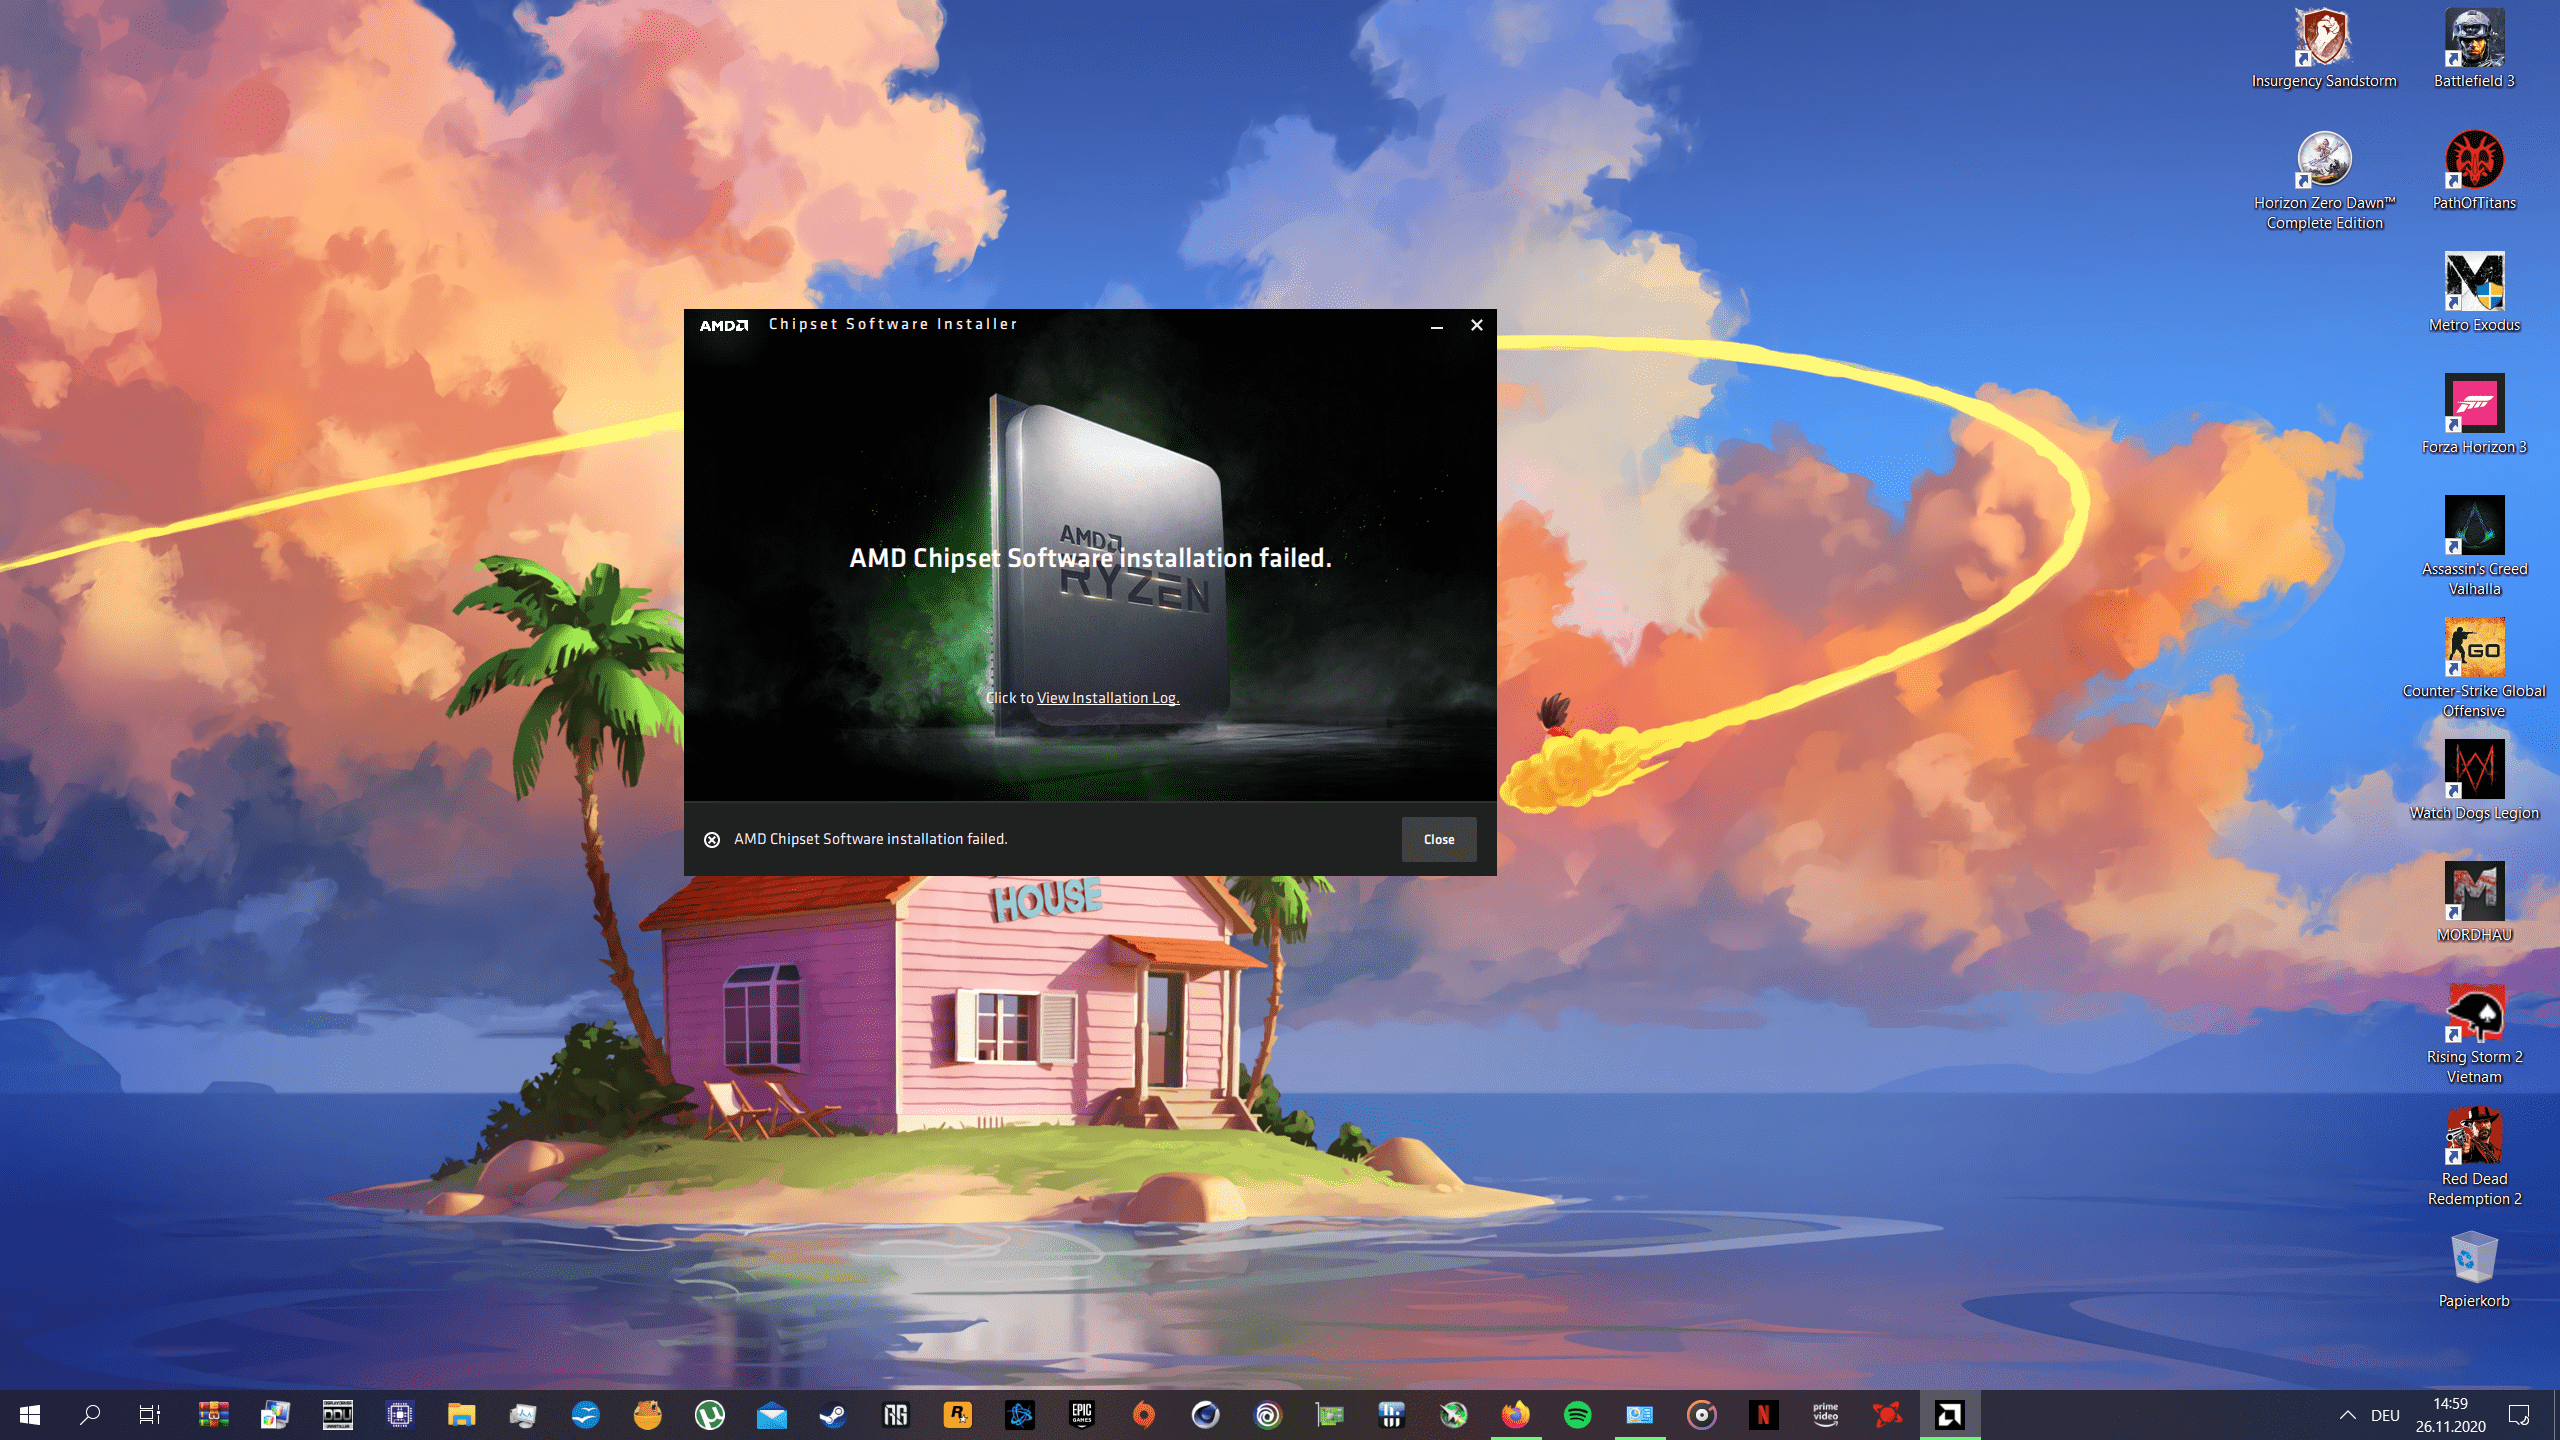
Task: Open Spotify from the taskbar
Action: pyautogui.click(x=1577, y=1415)
